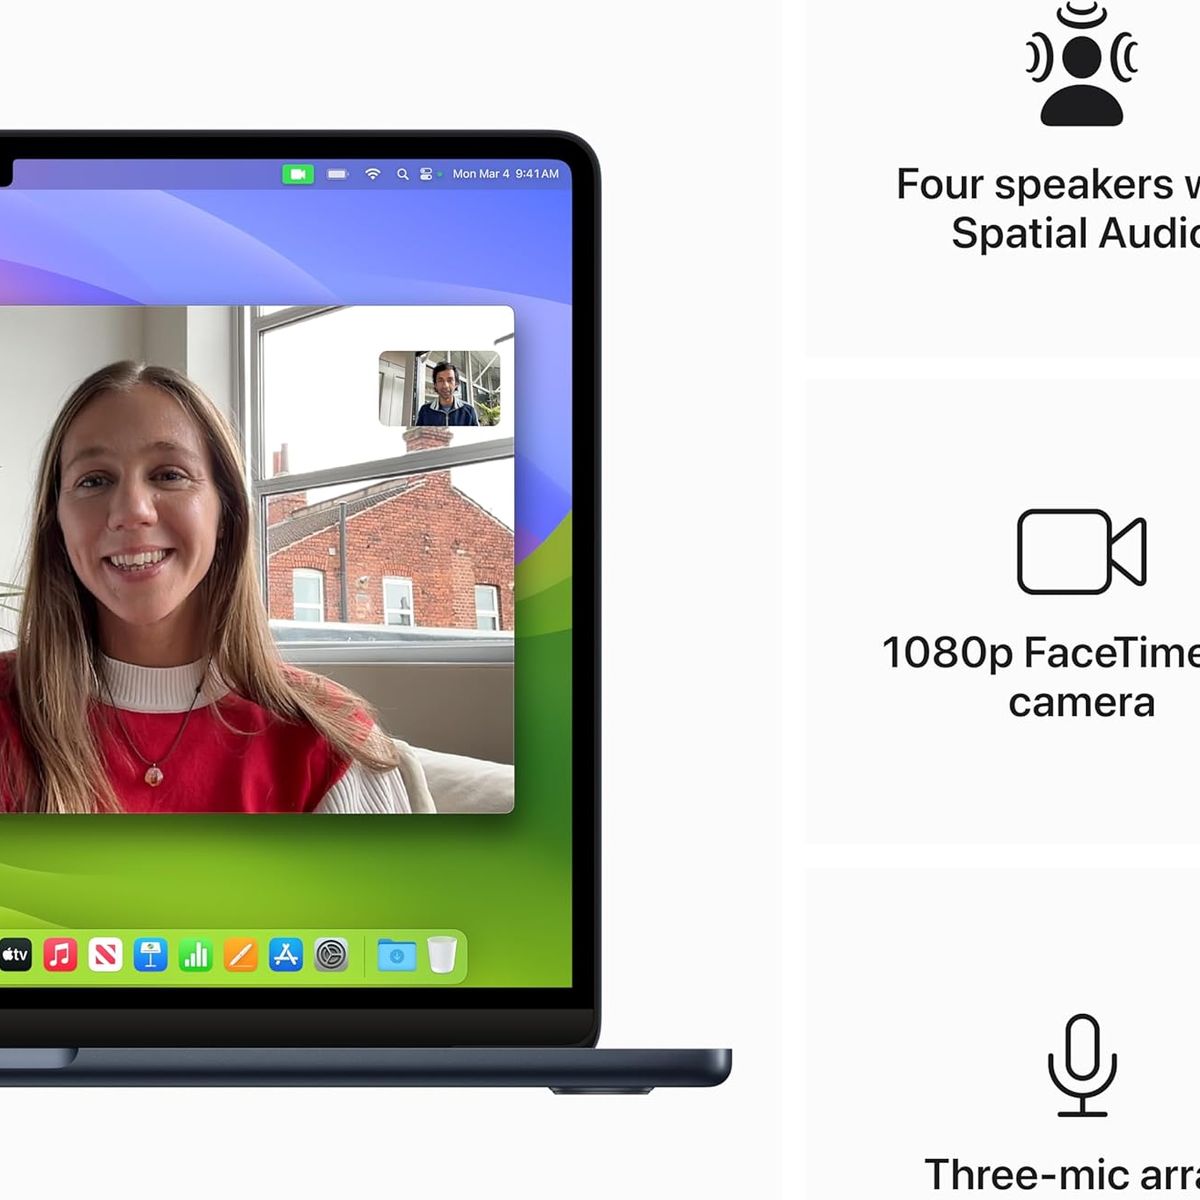The height and width of the screenshot is (1200, 1200).
Task: Open the Wi-Fi menu in menu bar
Action: pyautogui.click(x=373, y=174)
